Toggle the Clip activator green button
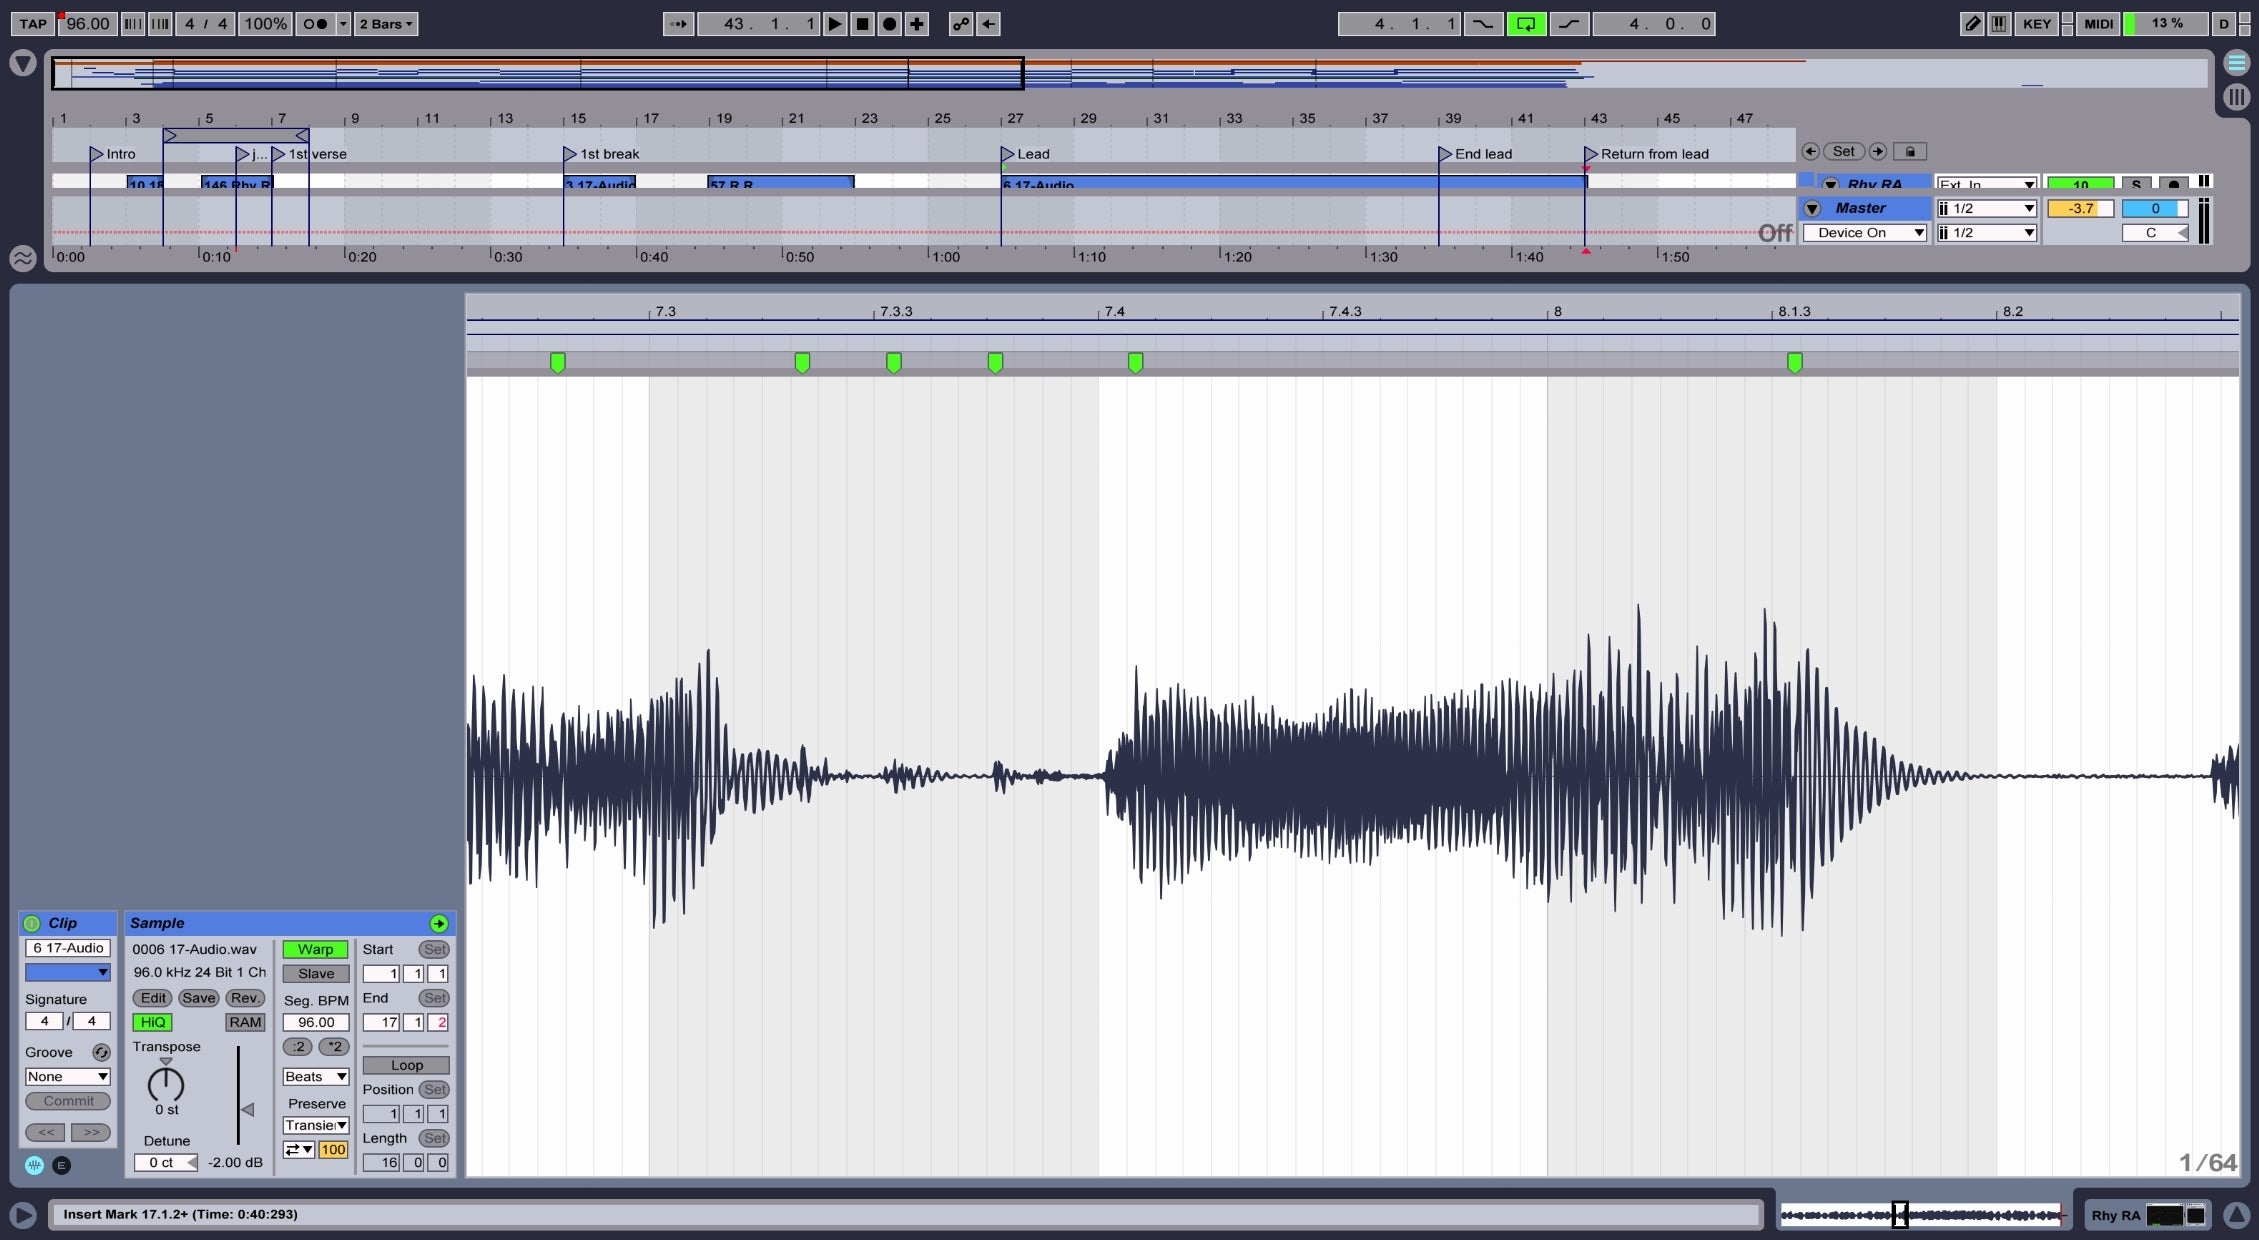 [x=32, y=923]
